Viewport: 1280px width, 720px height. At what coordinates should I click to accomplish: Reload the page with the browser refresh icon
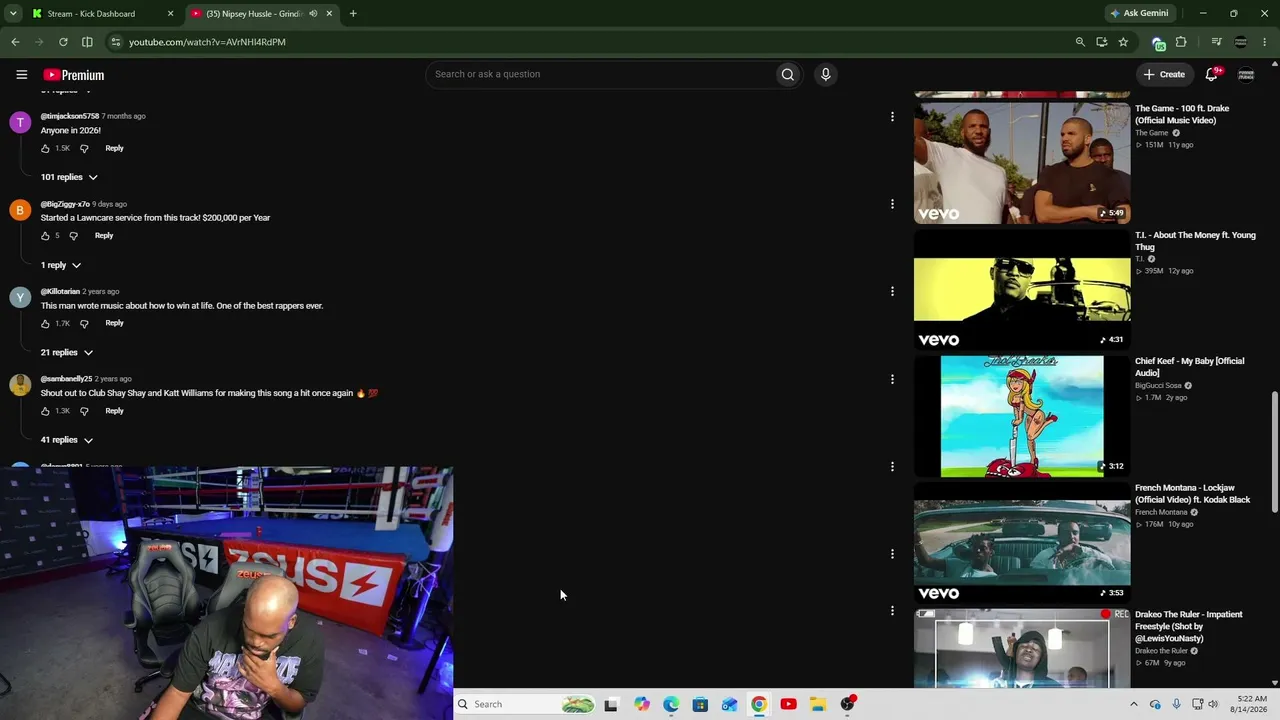click(63, 42)
